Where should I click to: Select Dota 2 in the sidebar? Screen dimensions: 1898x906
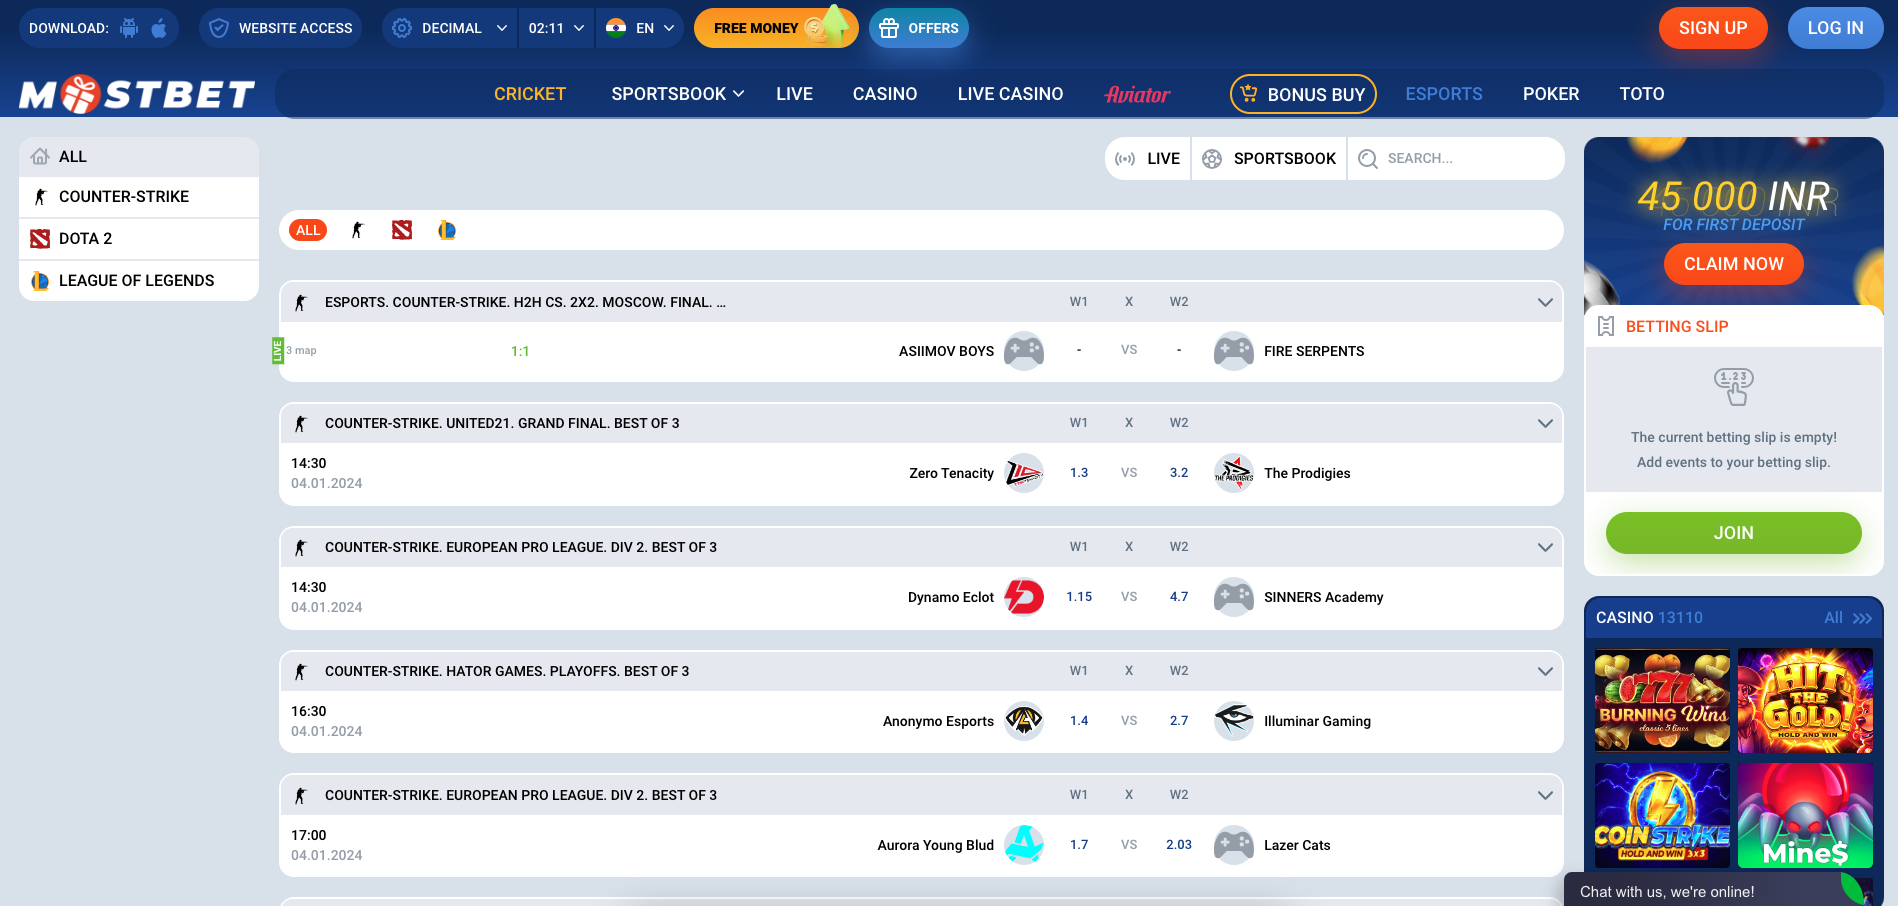click(x=139, y=239)
